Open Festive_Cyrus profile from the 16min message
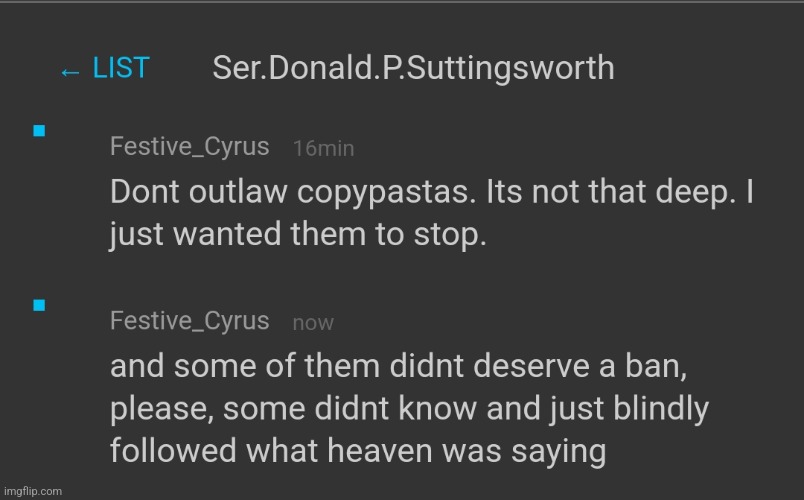 point(189,147)
